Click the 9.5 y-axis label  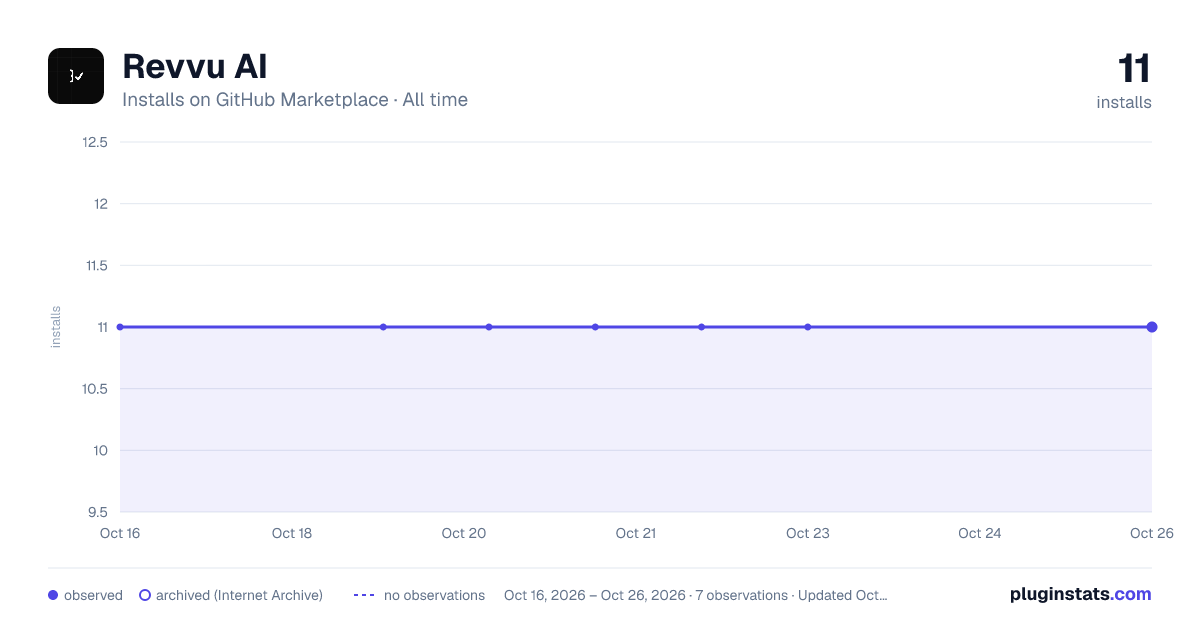pos(98,513)
